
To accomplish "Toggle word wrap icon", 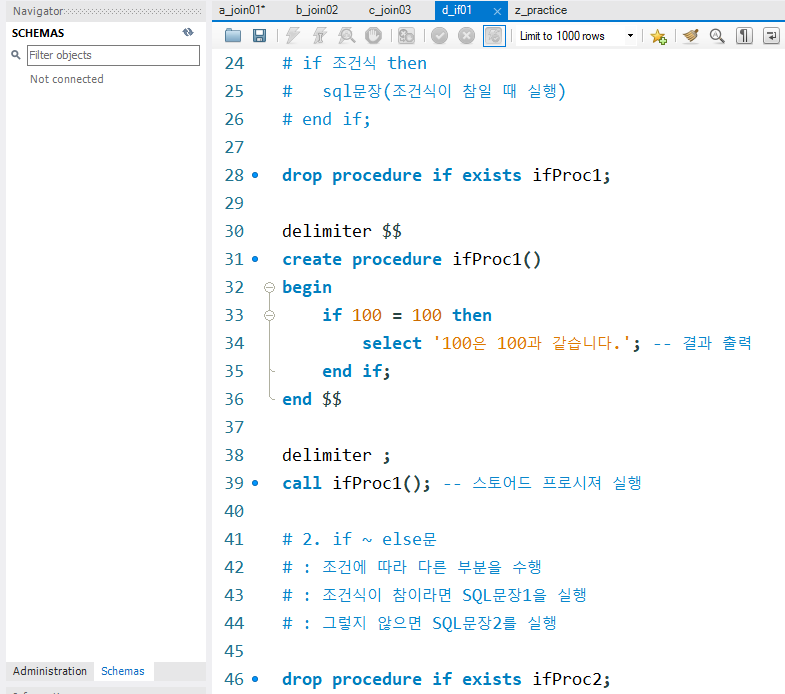I will pos(771,36).
